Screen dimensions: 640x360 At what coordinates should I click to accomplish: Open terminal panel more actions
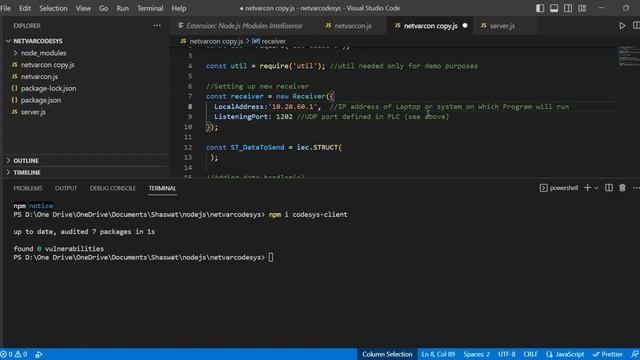coord(636,188)
